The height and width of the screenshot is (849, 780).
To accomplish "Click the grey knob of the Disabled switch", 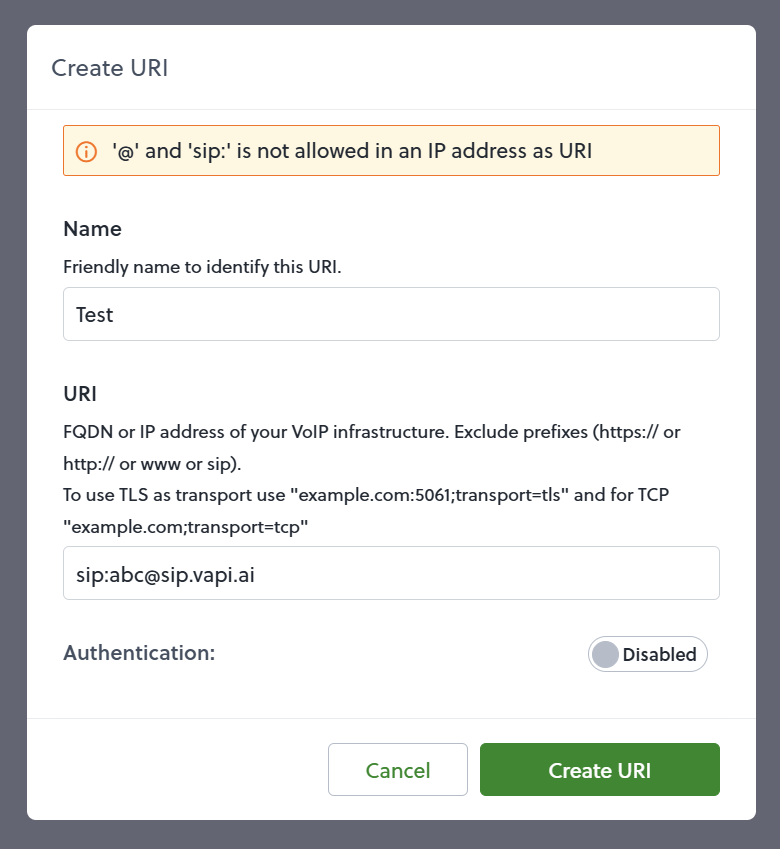I will [x=605, y=654].
